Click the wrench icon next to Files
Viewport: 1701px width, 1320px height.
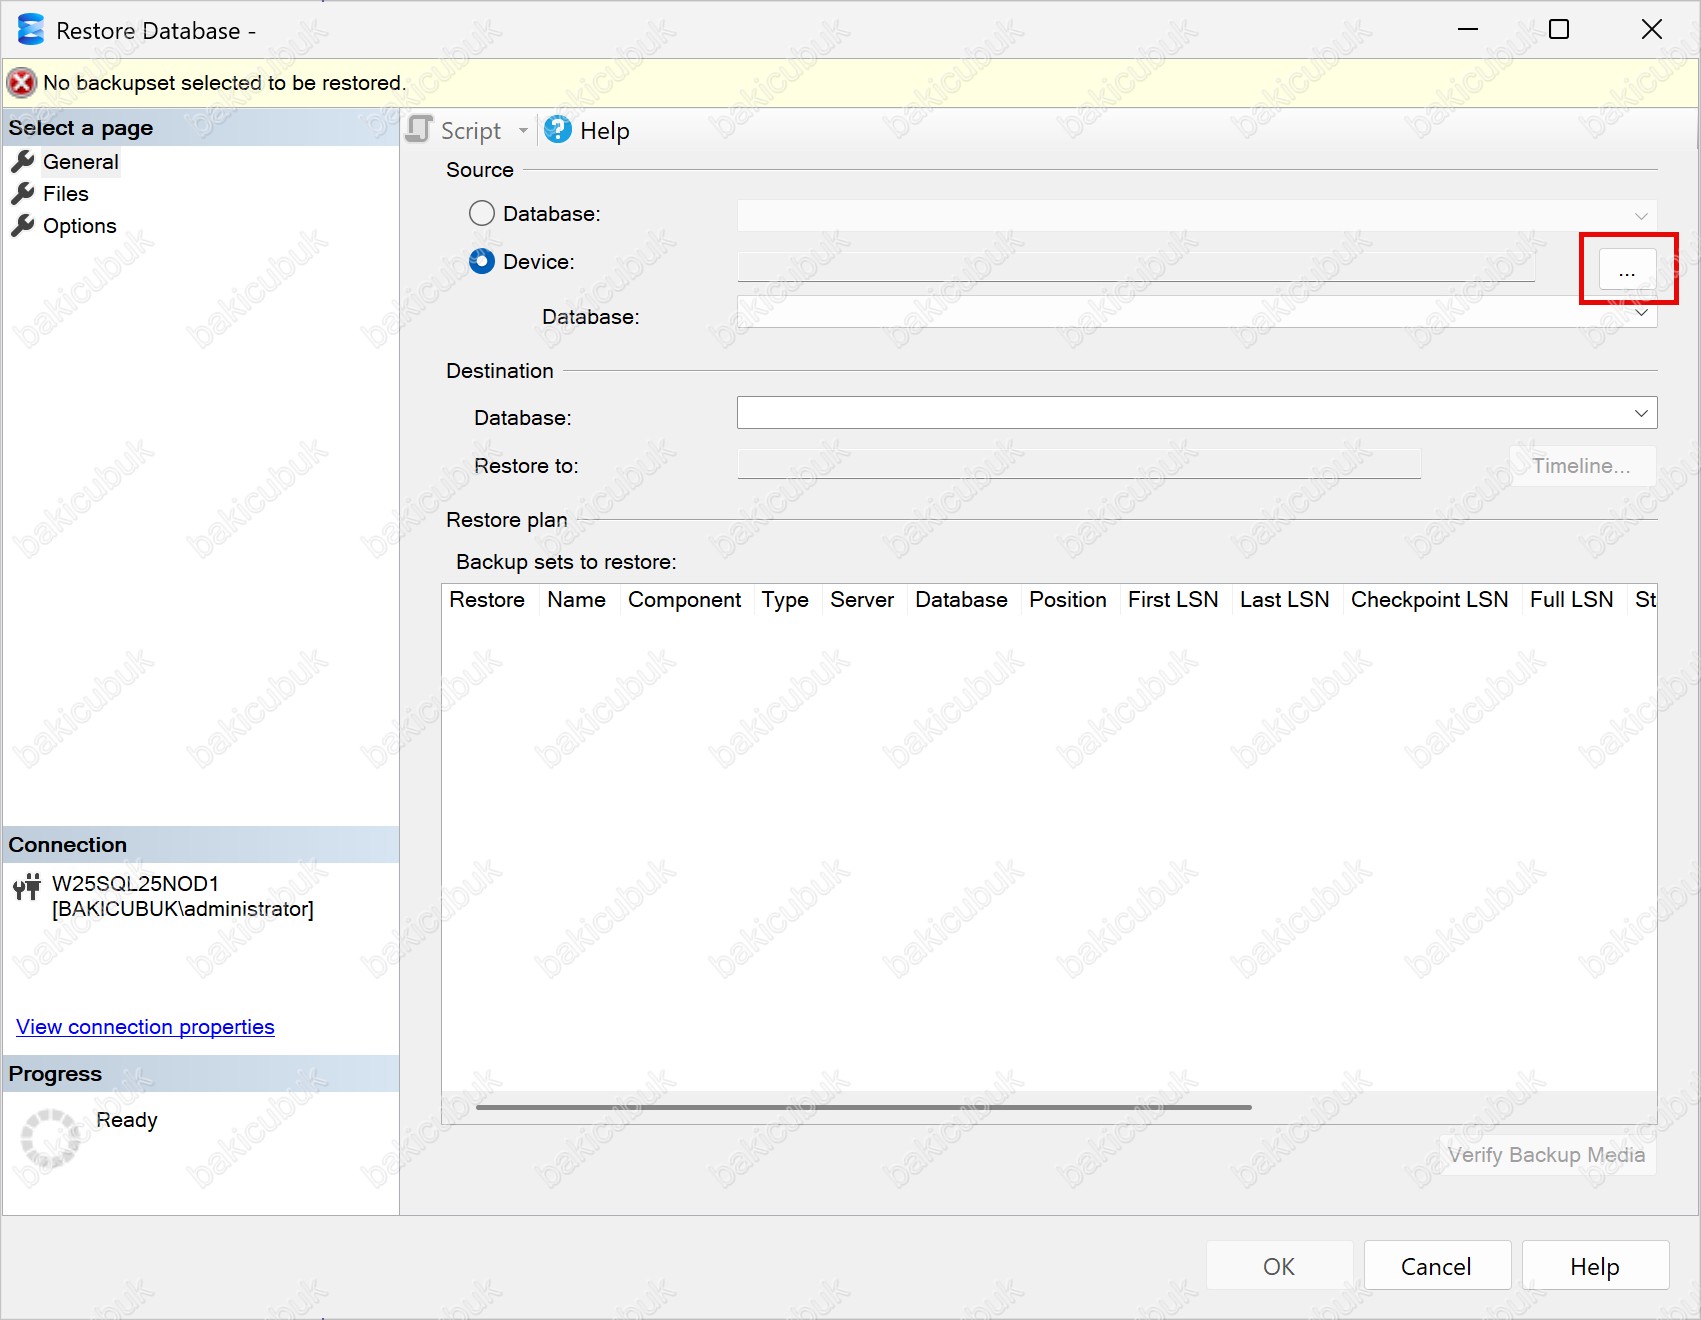(23, 194)
